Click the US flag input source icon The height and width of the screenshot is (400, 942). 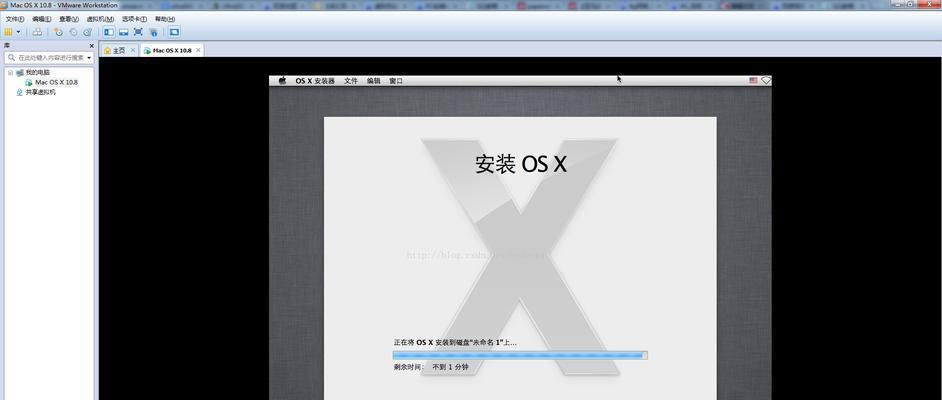point(753,80)
